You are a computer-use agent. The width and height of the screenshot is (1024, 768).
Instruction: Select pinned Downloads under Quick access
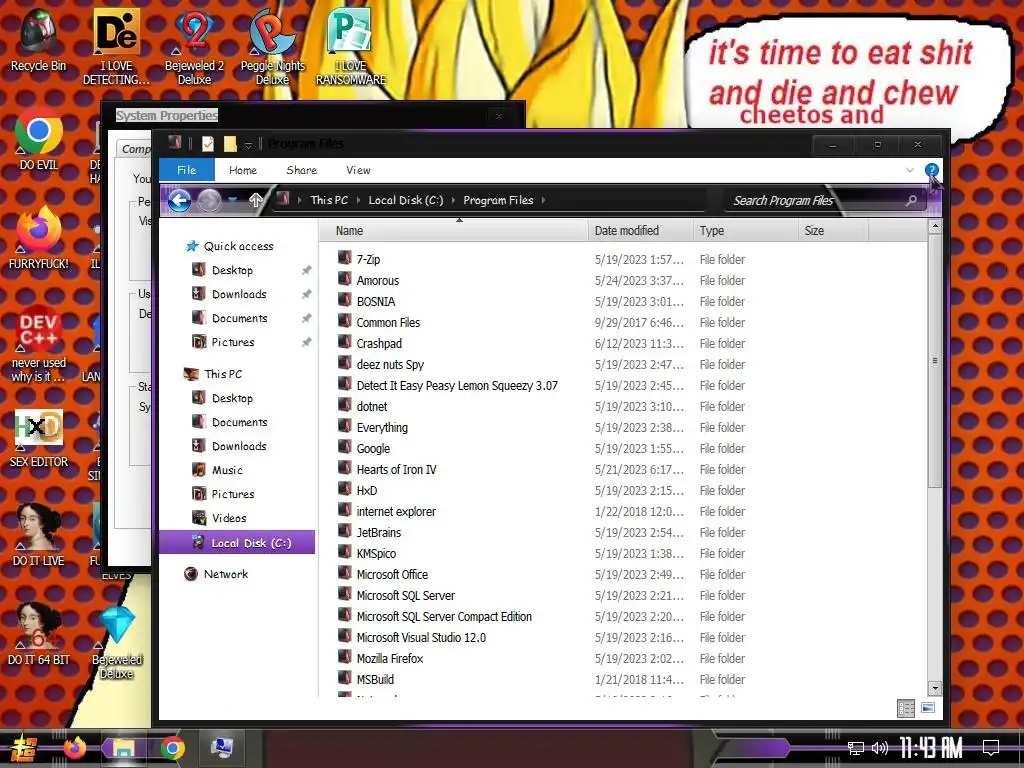pyautogui.click(x=239, y=294)
